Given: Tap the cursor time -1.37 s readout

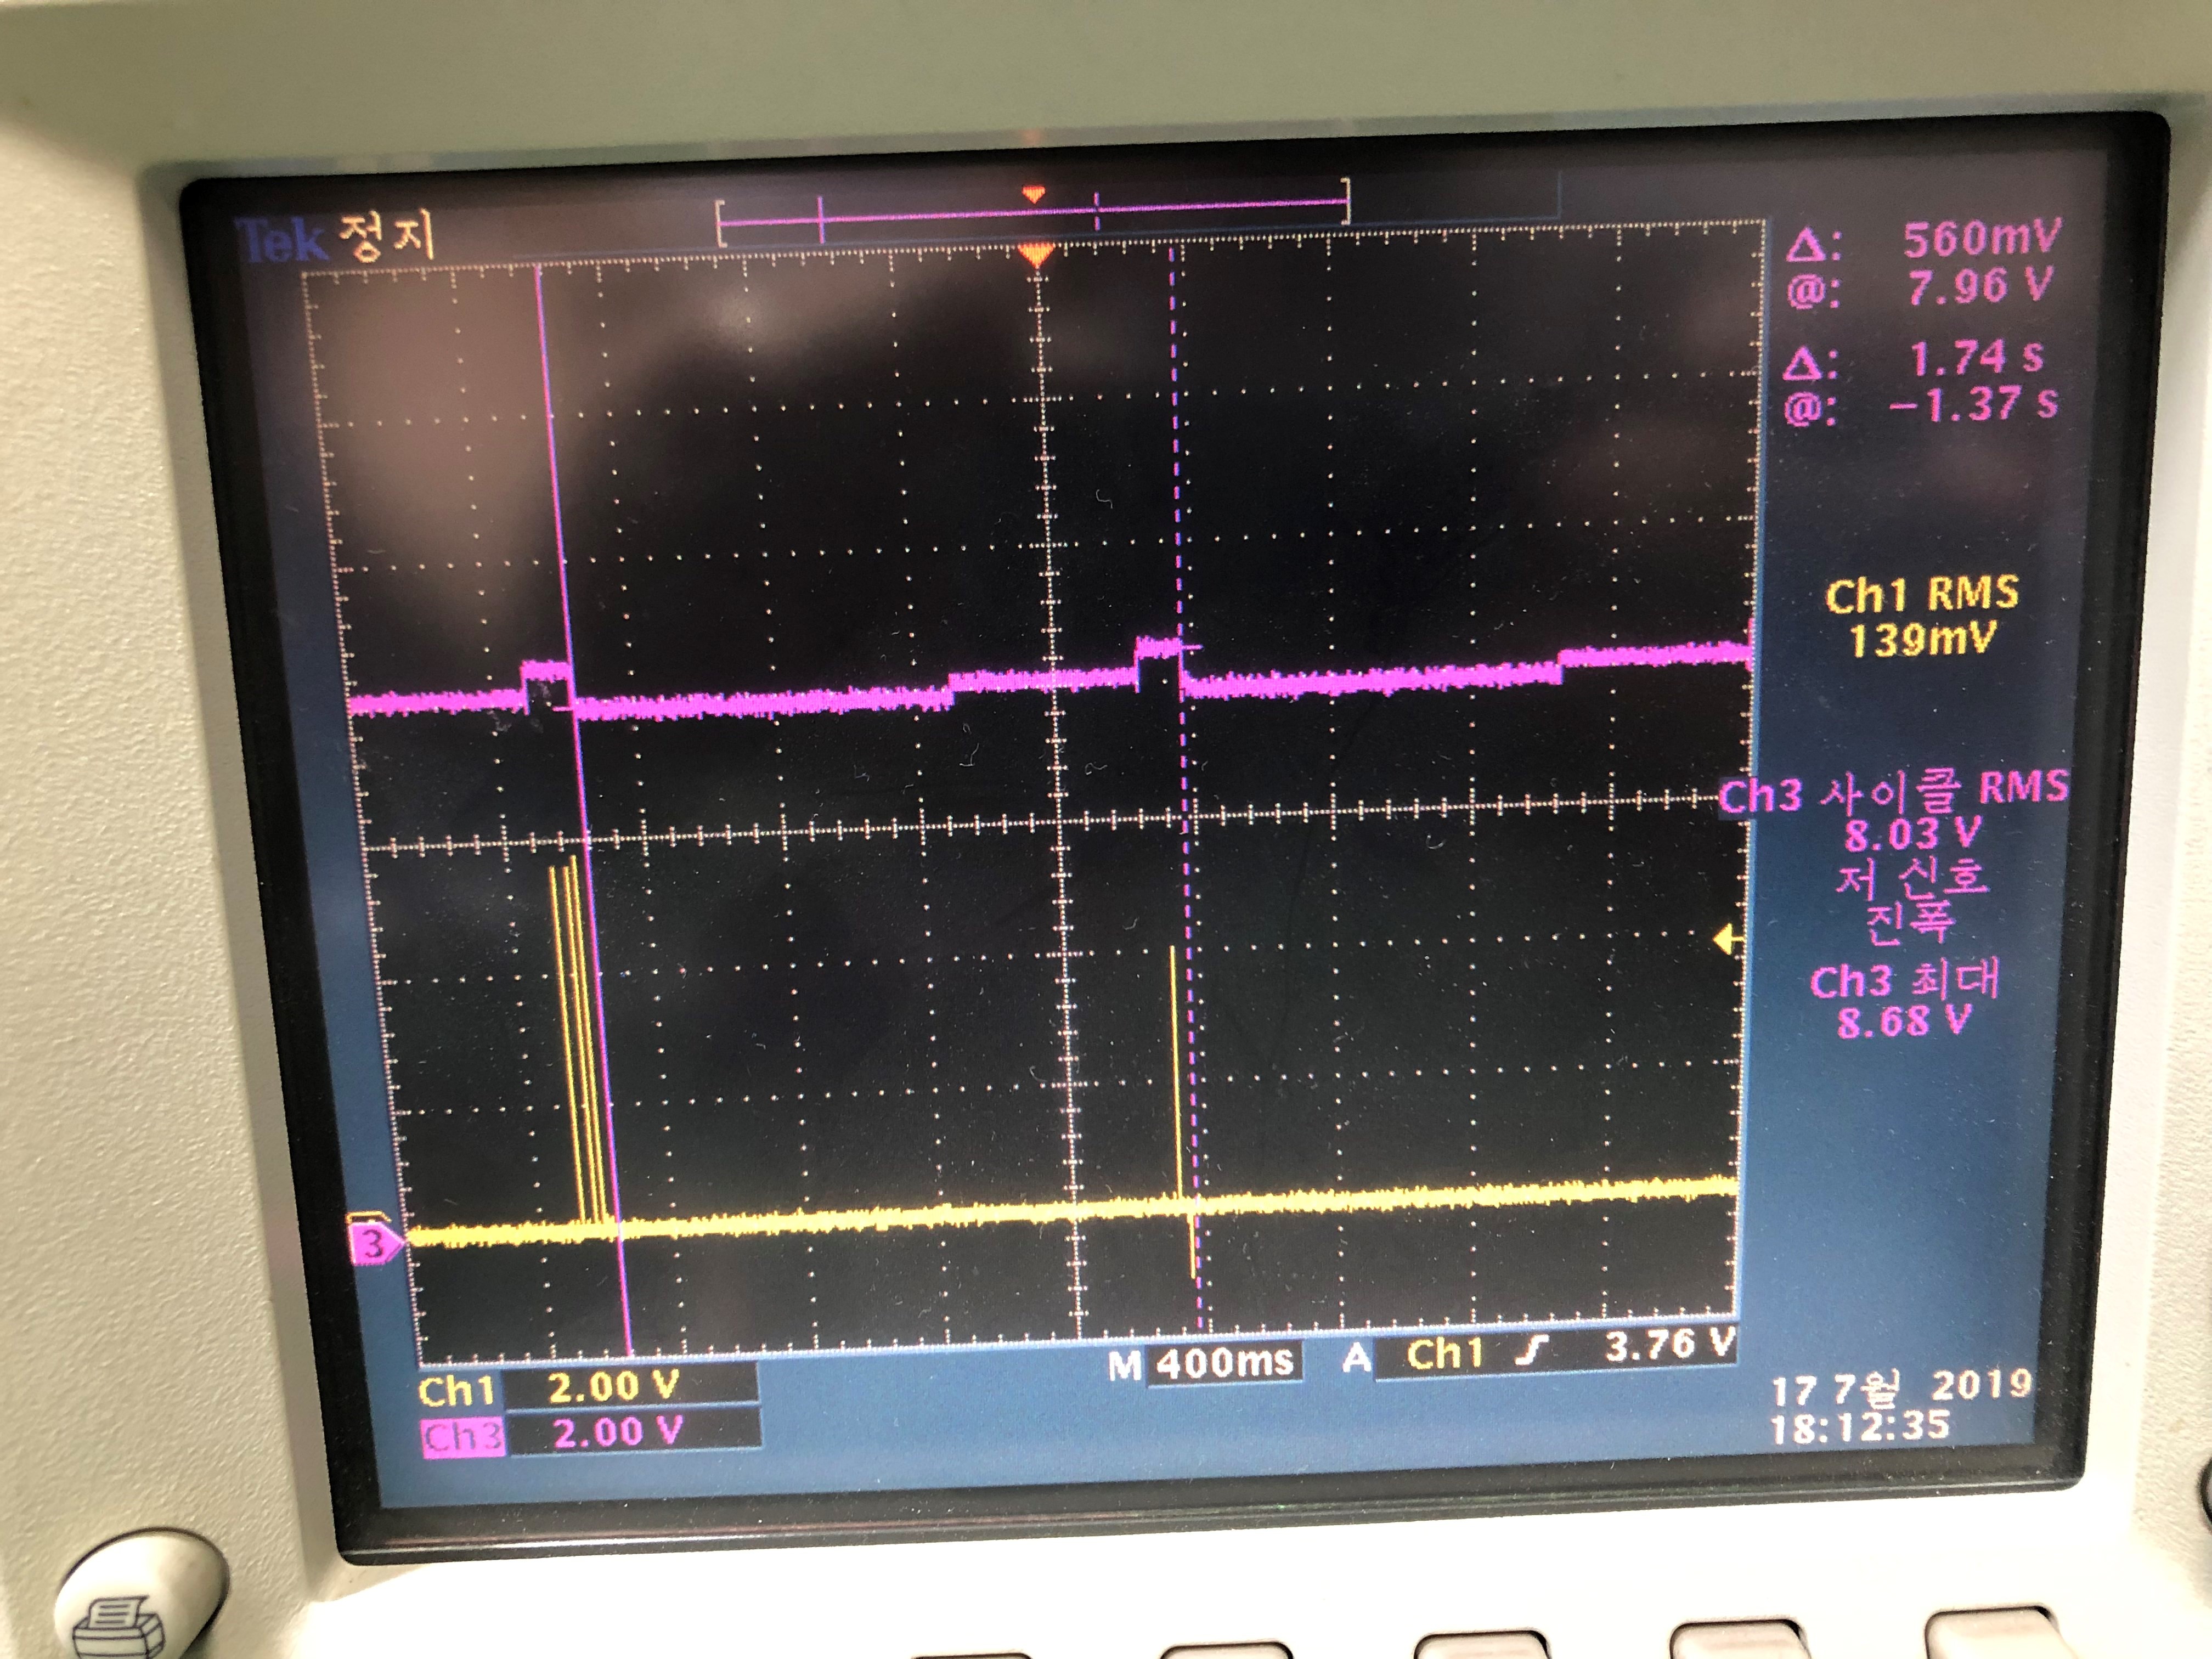Looking at the screenshot, I should point(1921,405).
